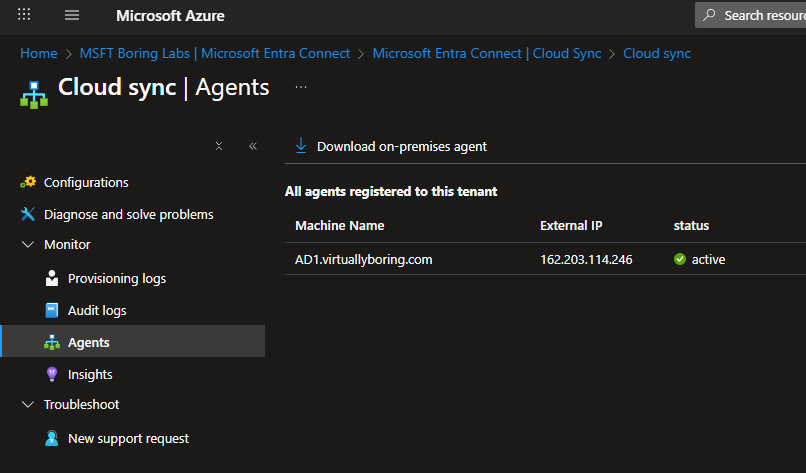Open the more options ellipsis by title
Screen dimensions: 806x473
[x=301, y=87]
